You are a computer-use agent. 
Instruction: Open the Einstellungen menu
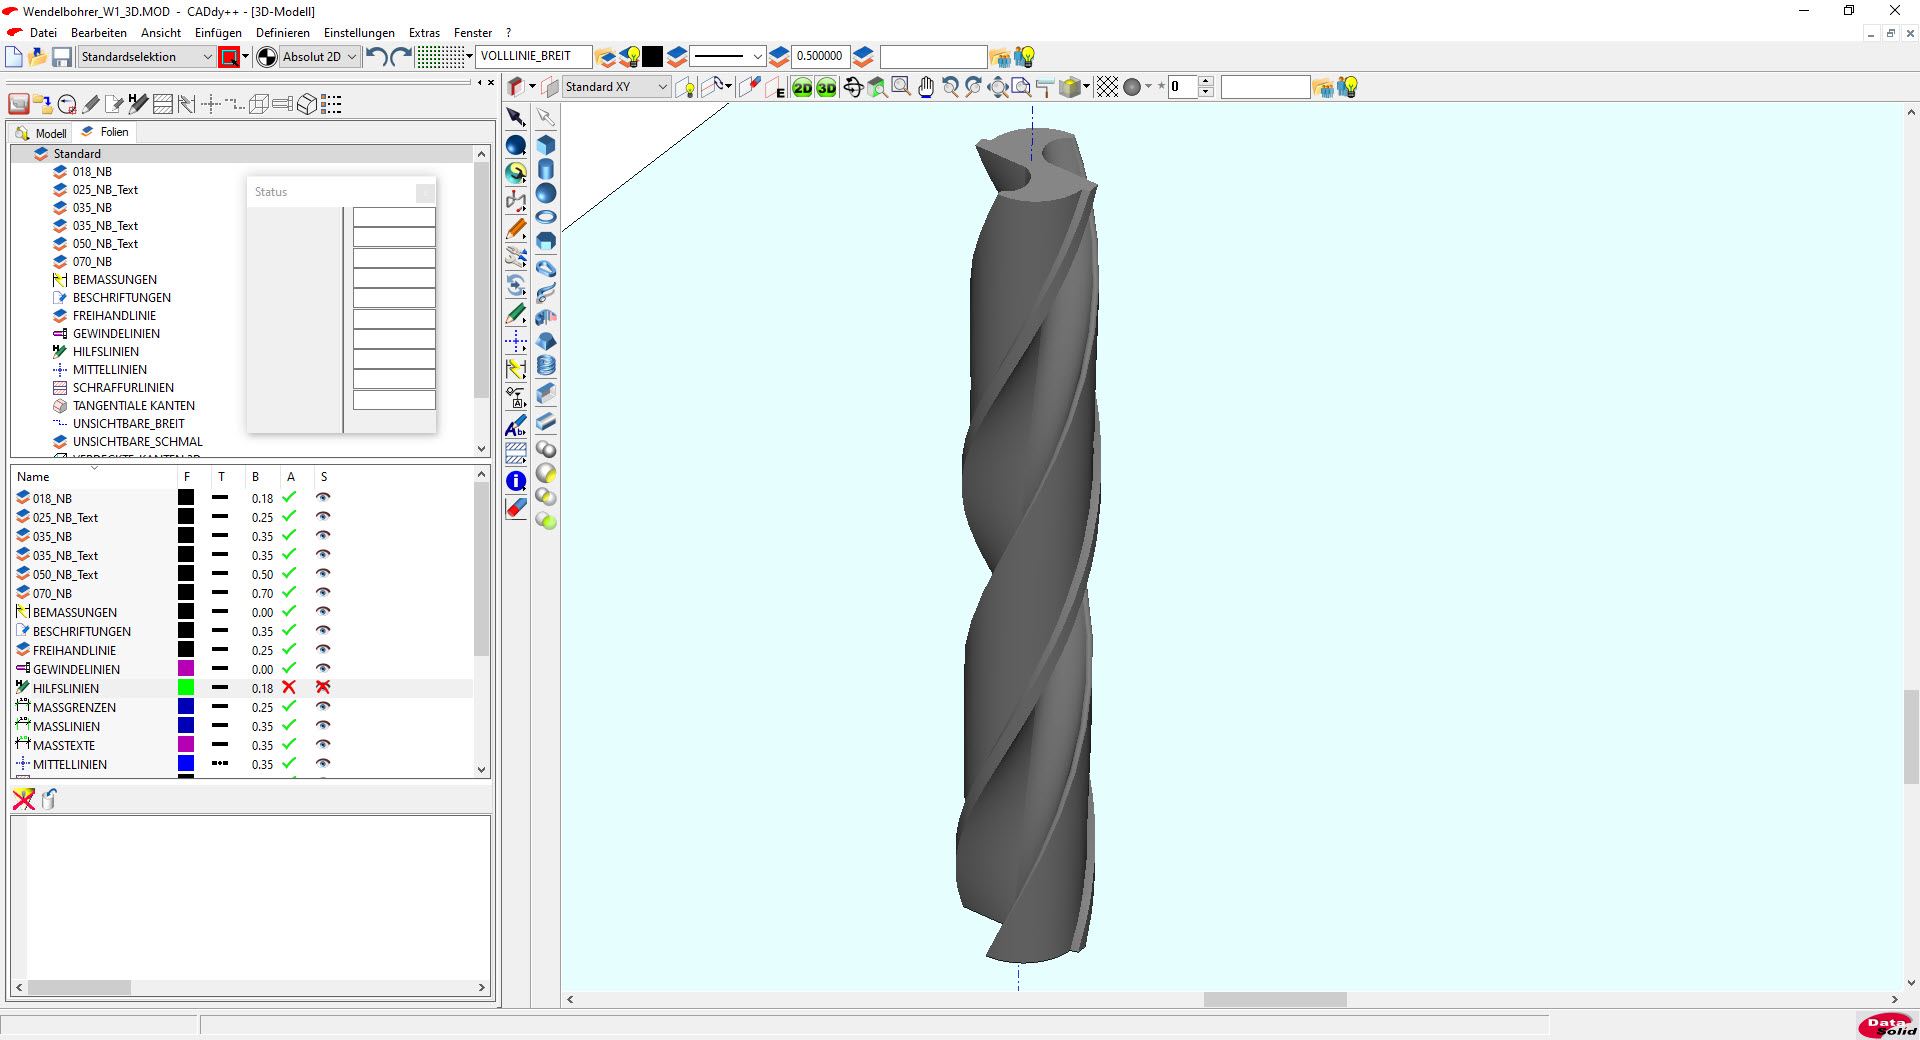point(359,33)
